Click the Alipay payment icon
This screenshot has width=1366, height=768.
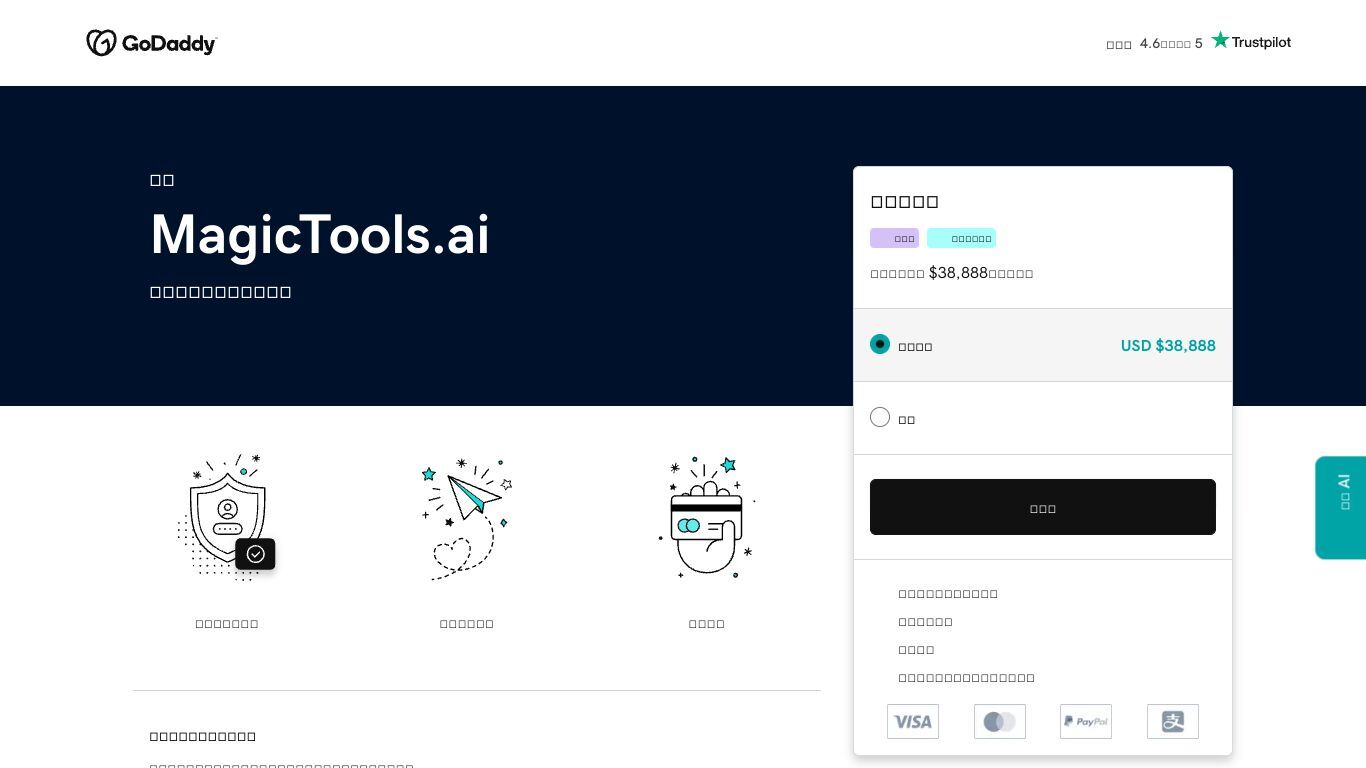[1172, 721]
